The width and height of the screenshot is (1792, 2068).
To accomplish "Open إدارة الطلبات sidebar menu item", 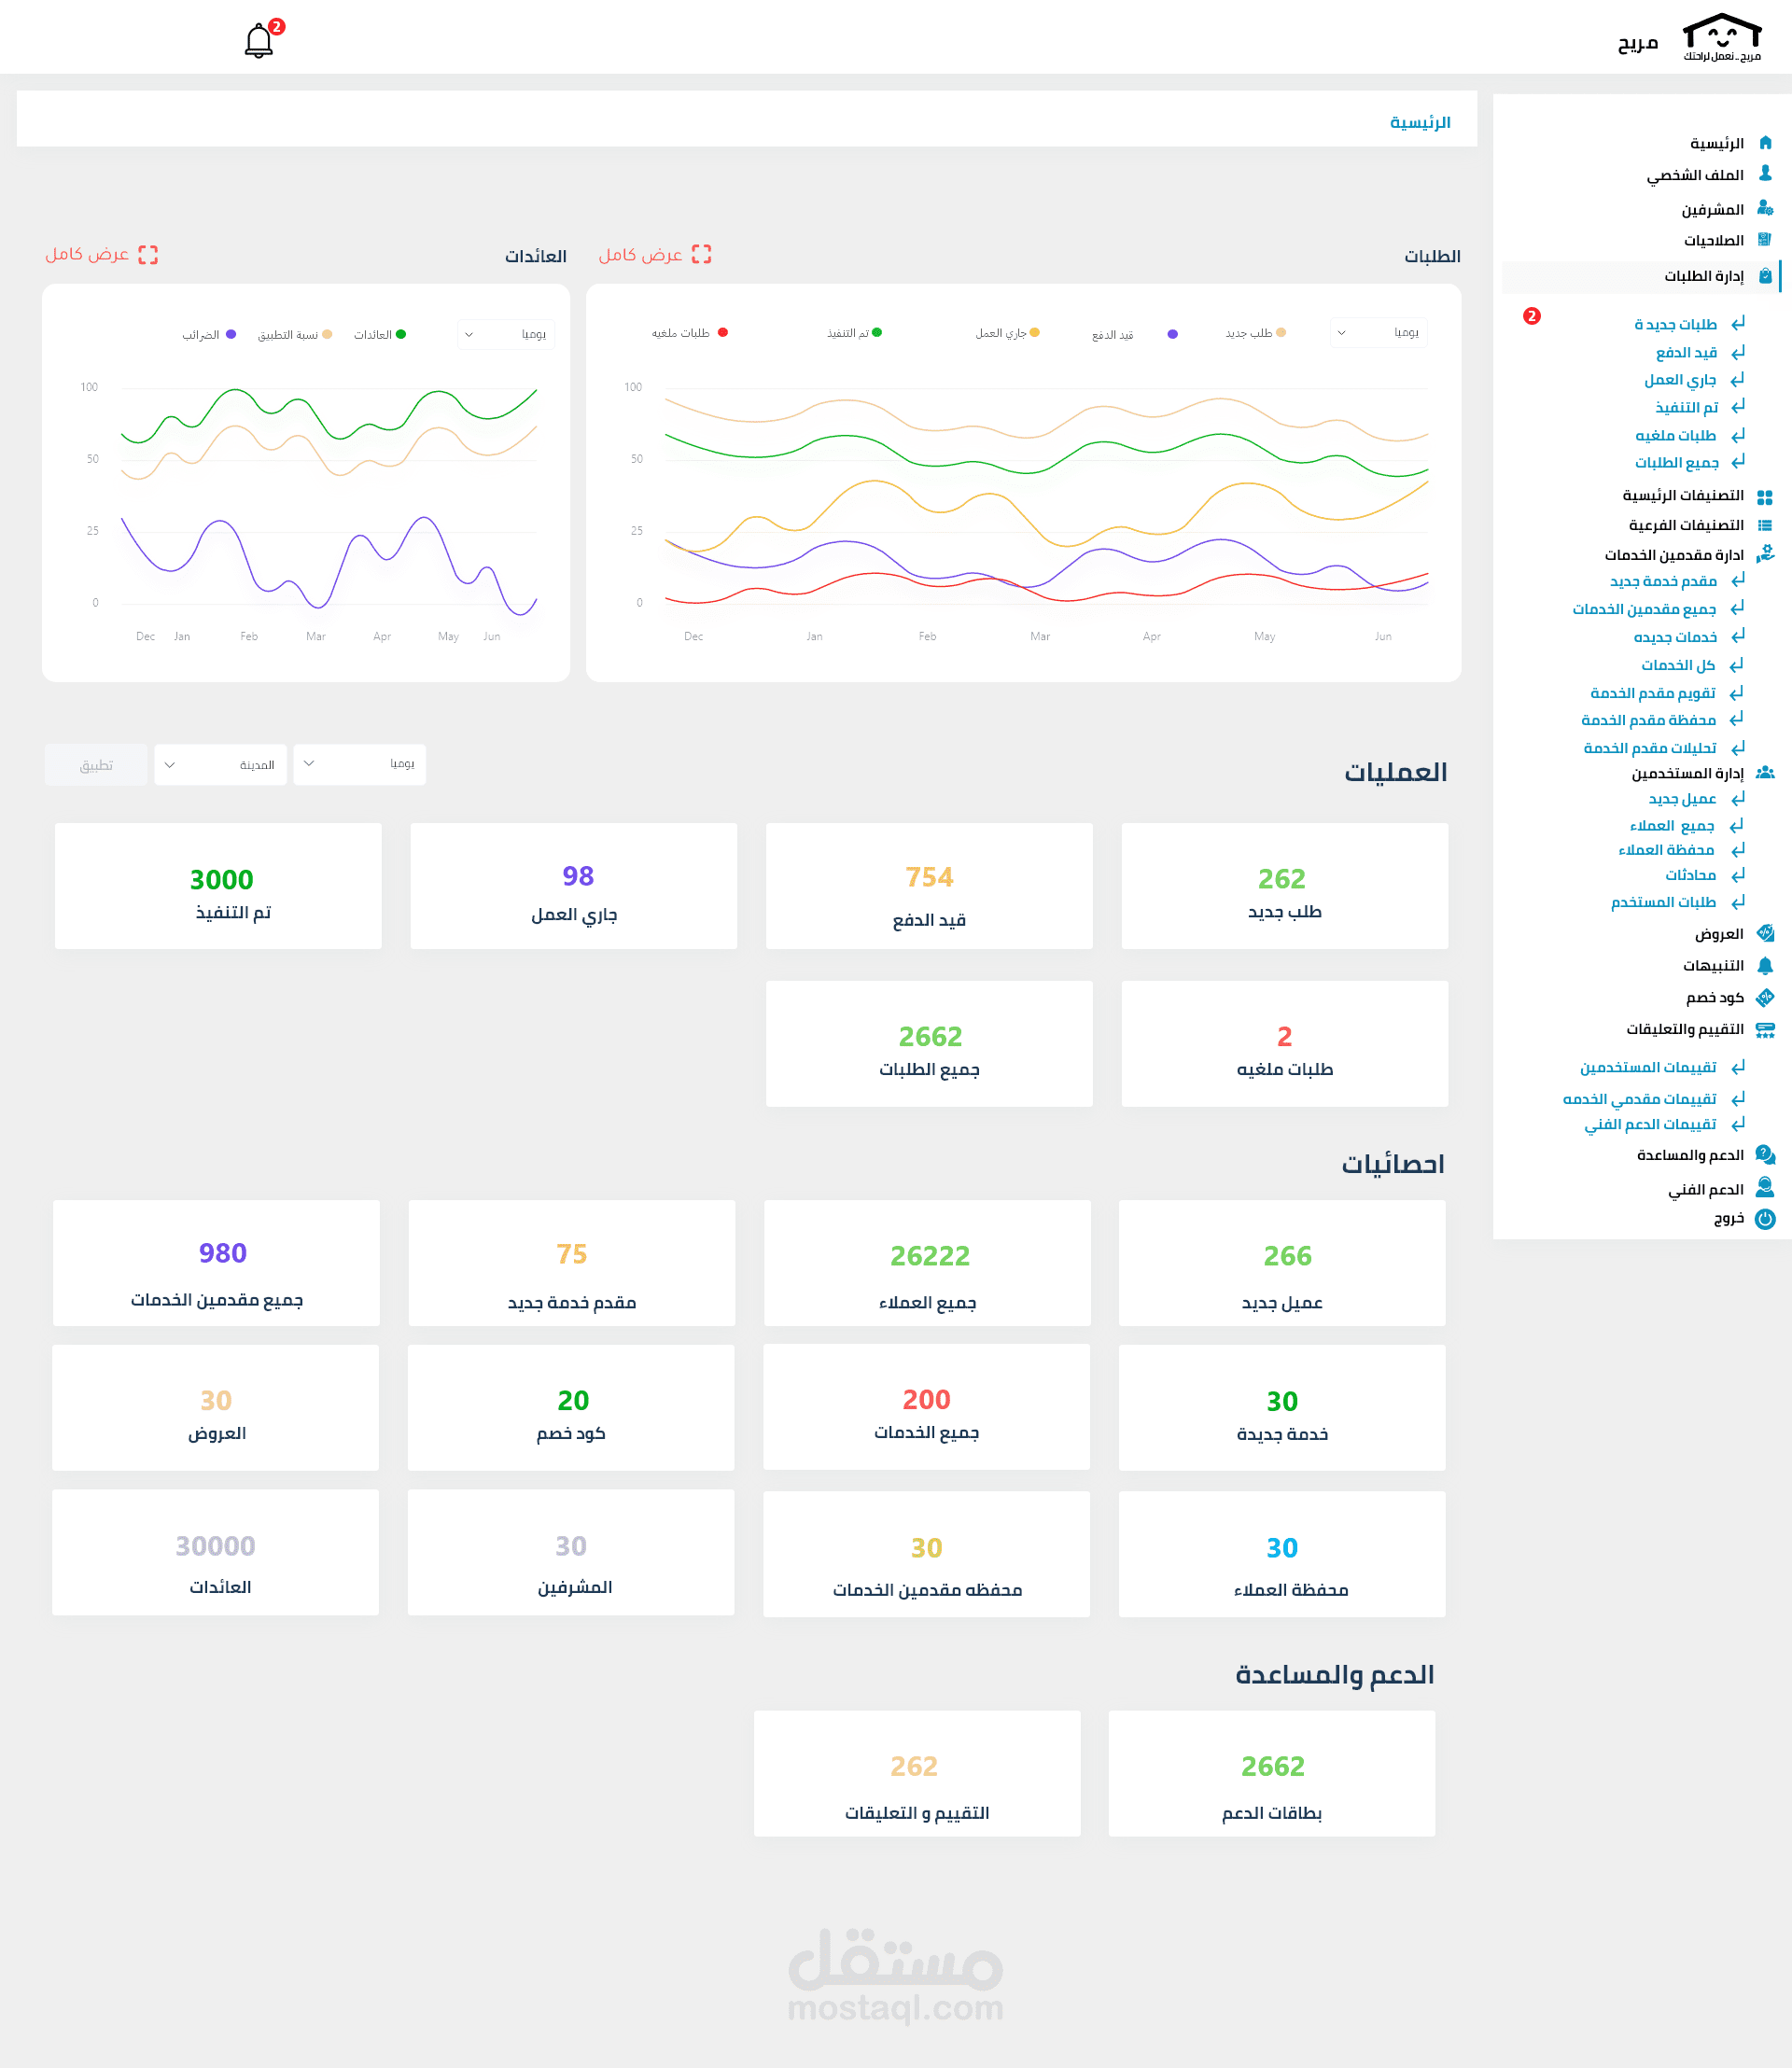I will point(1703,276).
